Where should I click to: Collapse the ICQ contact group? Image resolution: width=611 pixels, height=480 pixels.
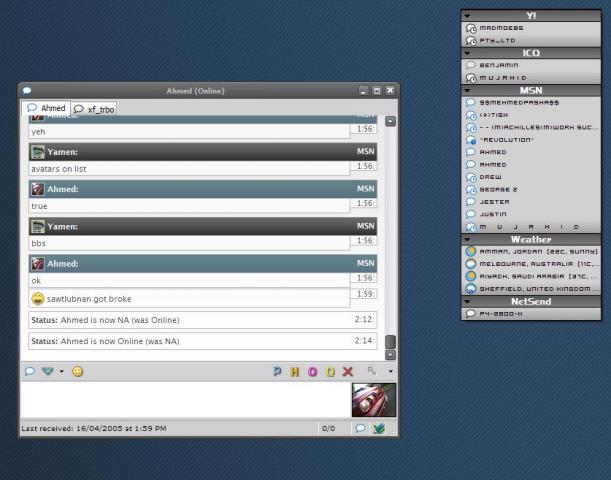(x=467, y=53)
